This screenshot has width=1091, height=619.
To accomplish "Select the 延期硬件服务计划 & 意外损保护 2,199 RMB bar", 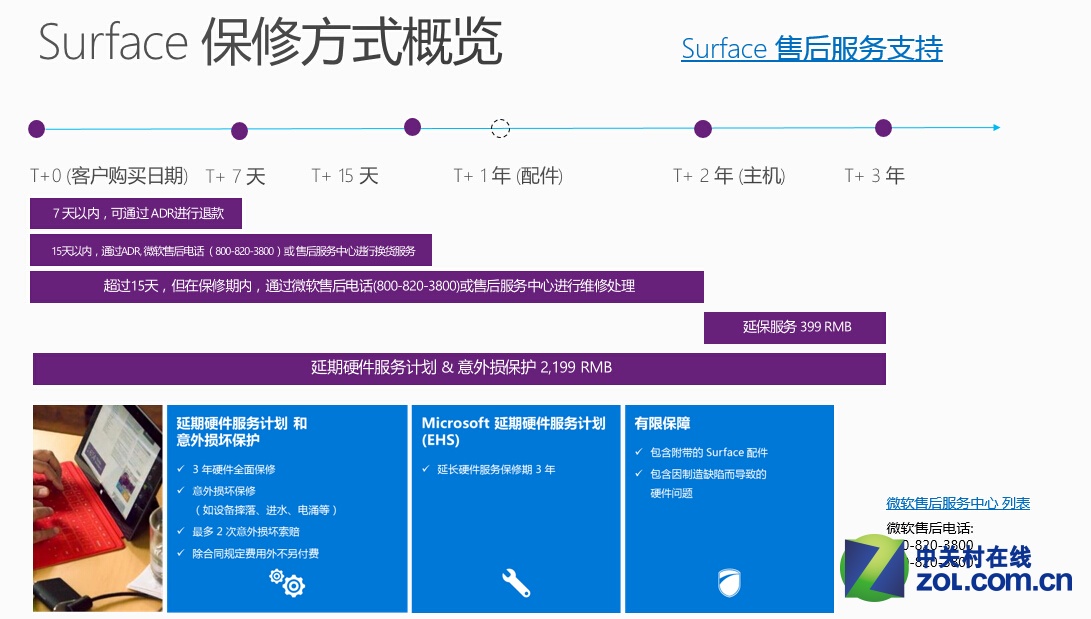I will point(459,369).
